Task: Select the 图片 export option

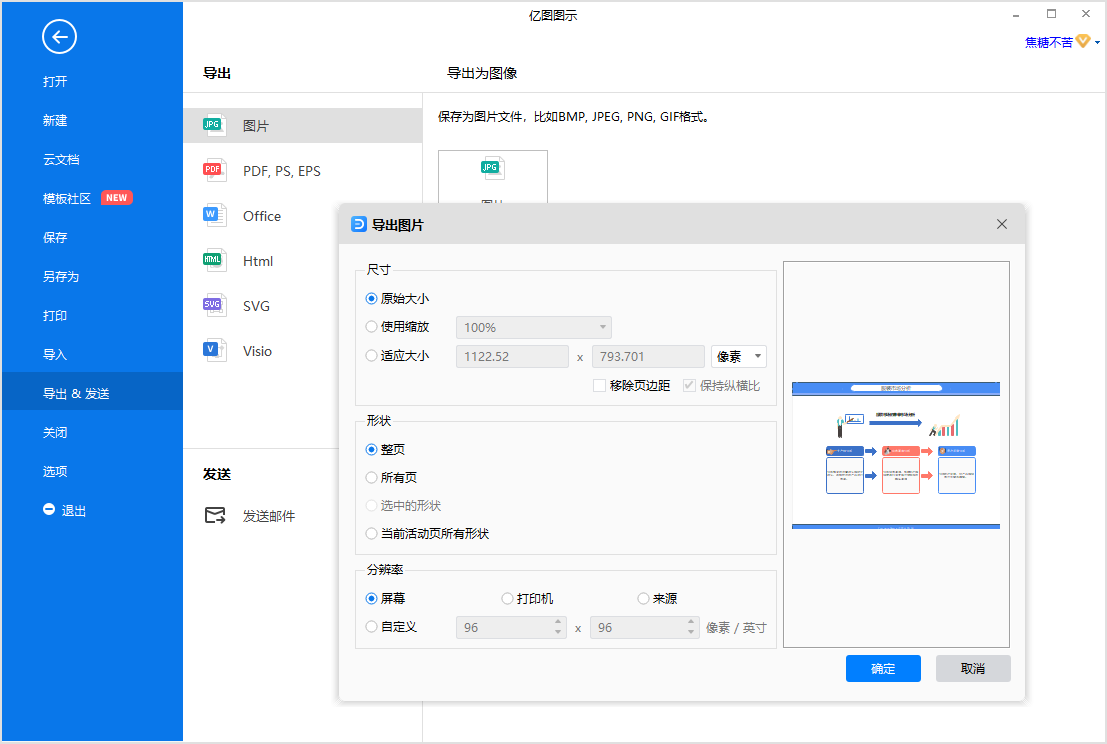Action: pyautogui.click(x=303, y=126)
